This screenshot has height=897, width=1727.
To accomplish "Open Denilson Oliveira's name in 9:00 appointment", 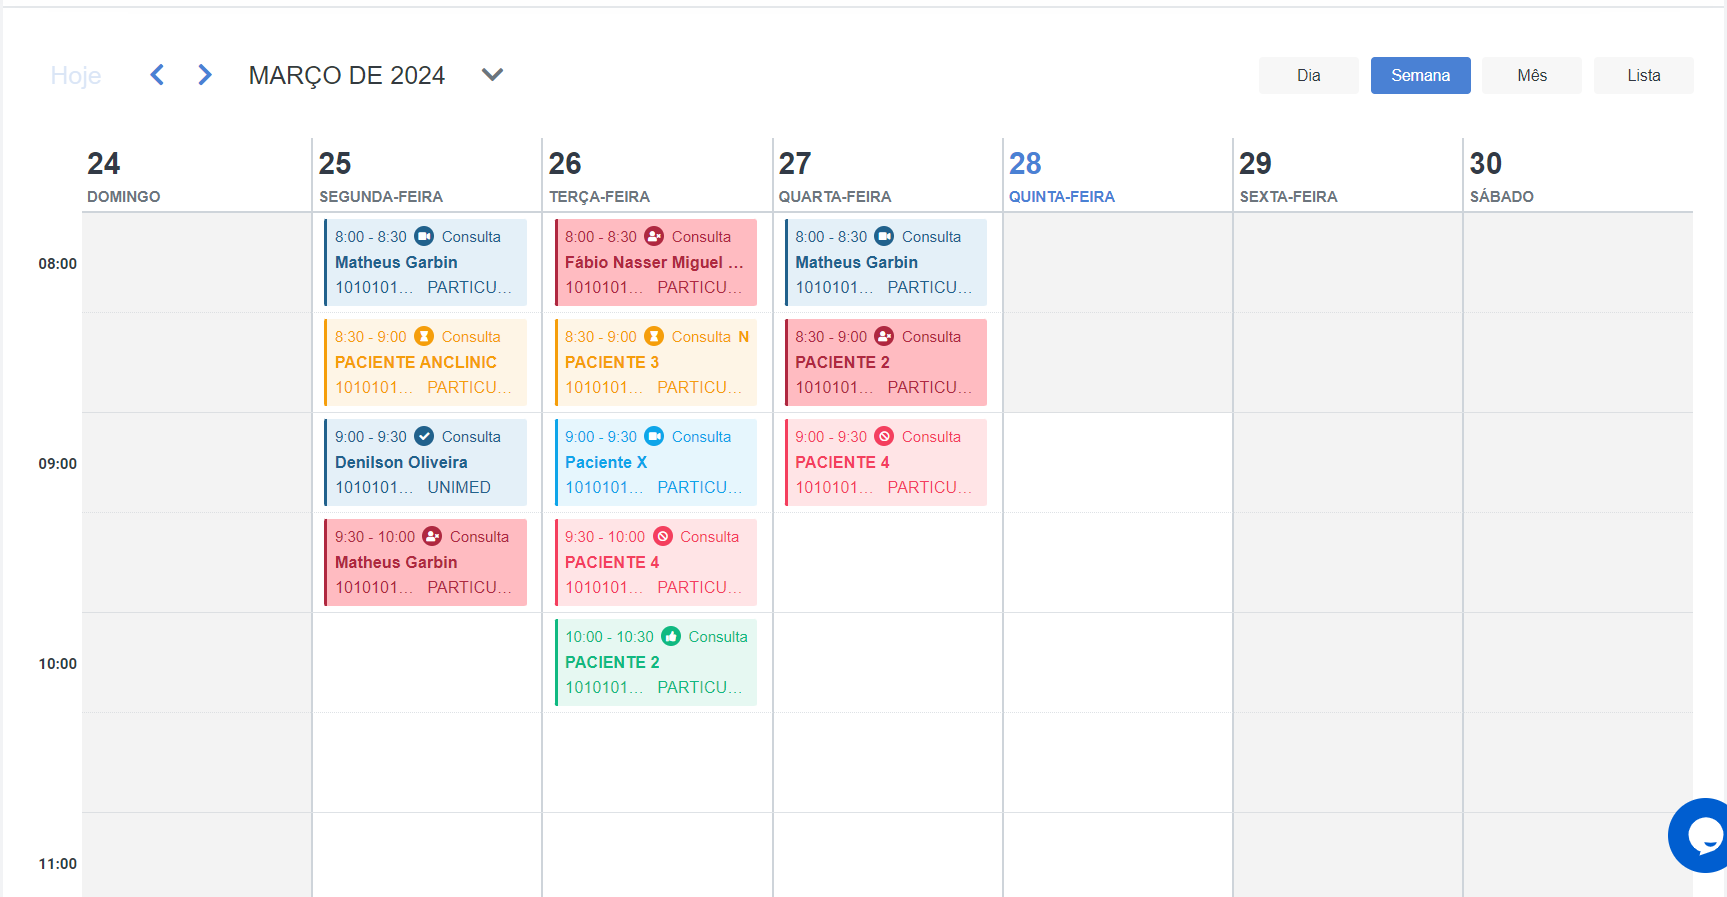I will tap(401, 462).
